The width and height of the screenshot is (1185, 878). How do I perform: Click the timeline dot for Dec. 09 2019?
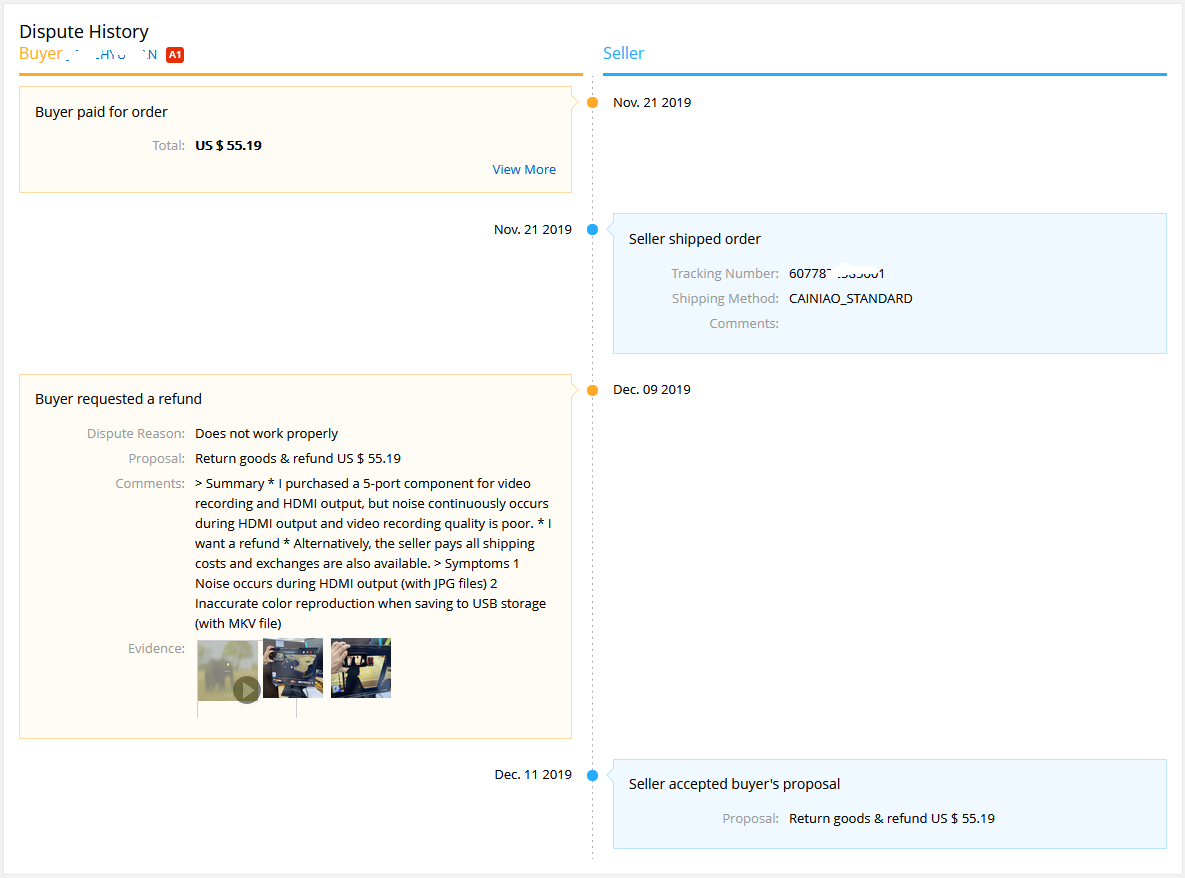pyautogui.click(x=592, y=391)
